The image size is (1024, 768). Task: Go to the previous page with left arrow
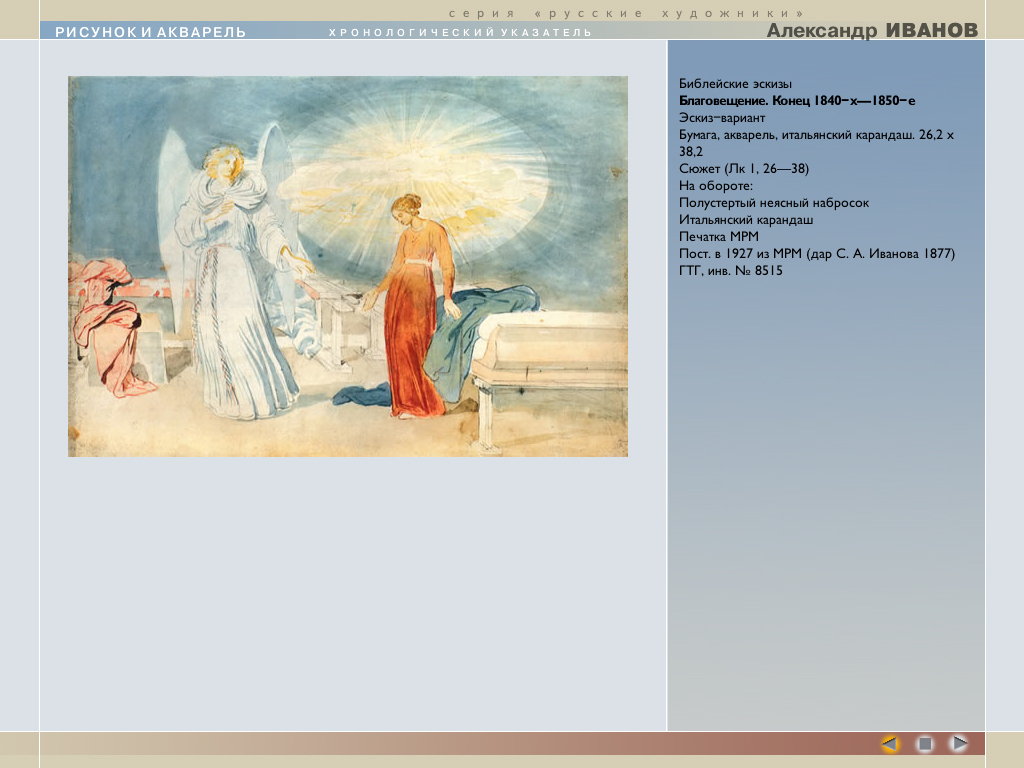click(890, 744)
